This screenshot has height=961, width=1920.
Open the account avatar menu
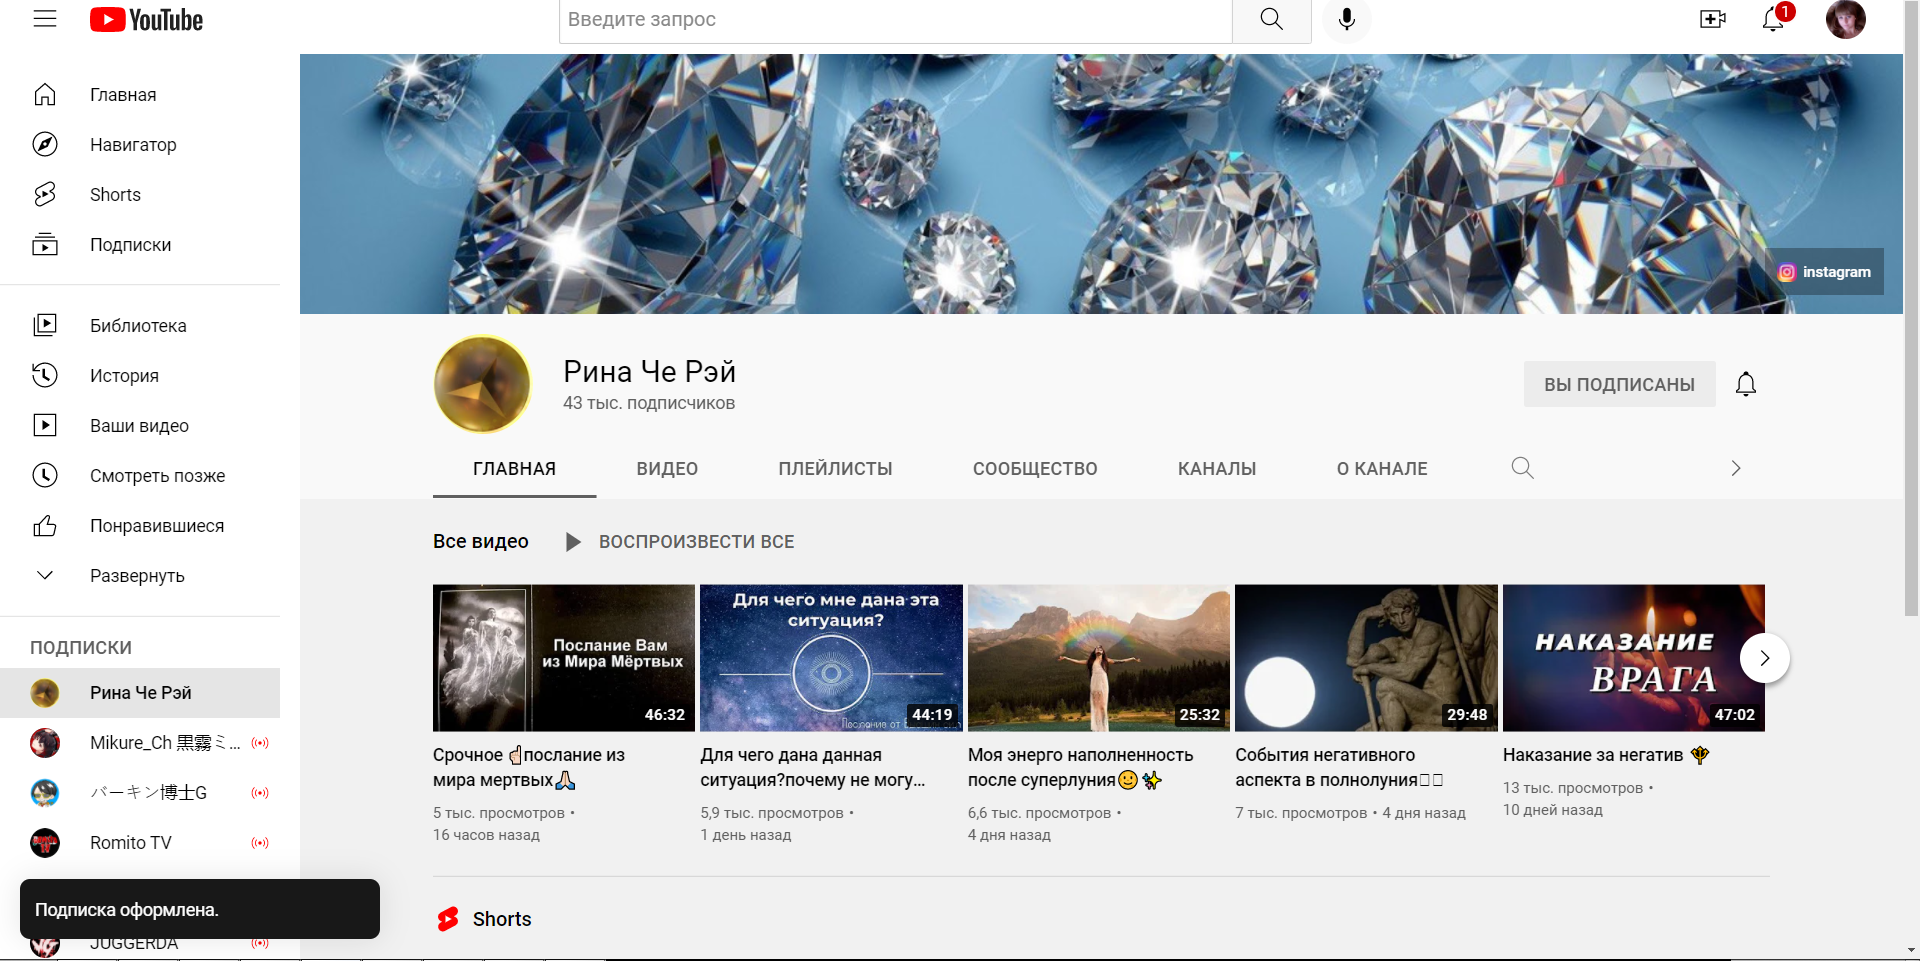(x=1845, y=19)
